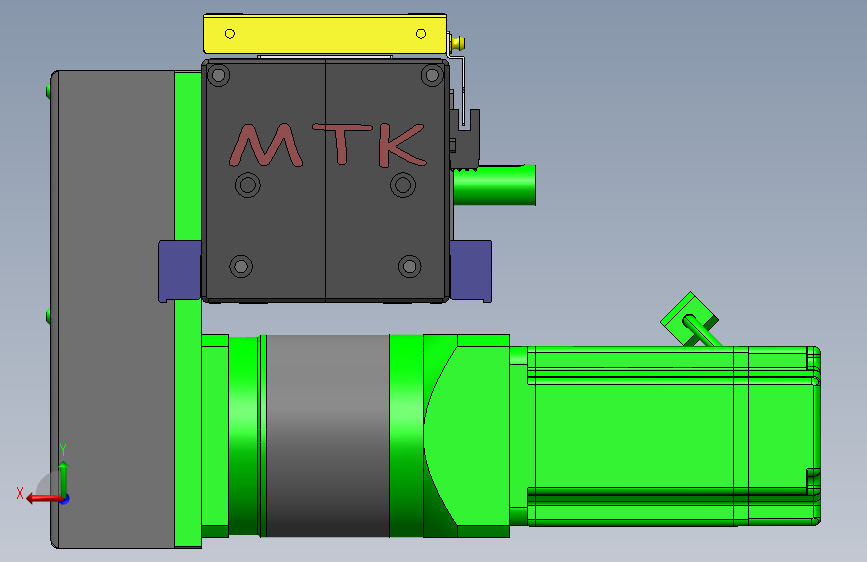Pick the angled green connector on the motor
Image resolution: width=867 pixels, height=562 pixels.
click(690, 319)
